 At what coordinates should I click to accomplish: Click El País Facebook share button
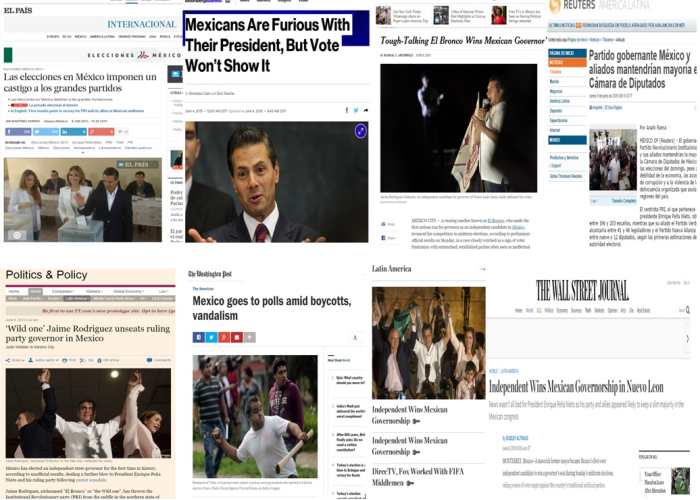(18, 132)
